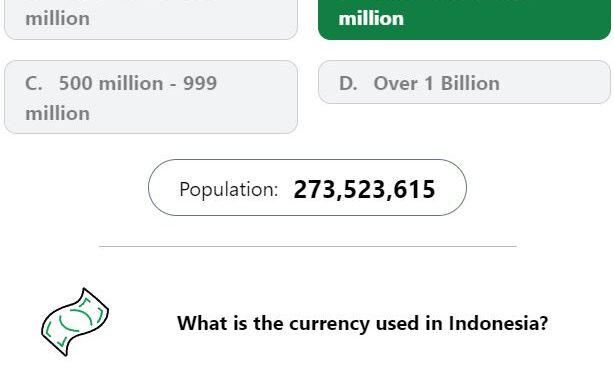614x375 pixels.
Task: Click the green highlighted correct answer box
Action: (x=464, y=20)
